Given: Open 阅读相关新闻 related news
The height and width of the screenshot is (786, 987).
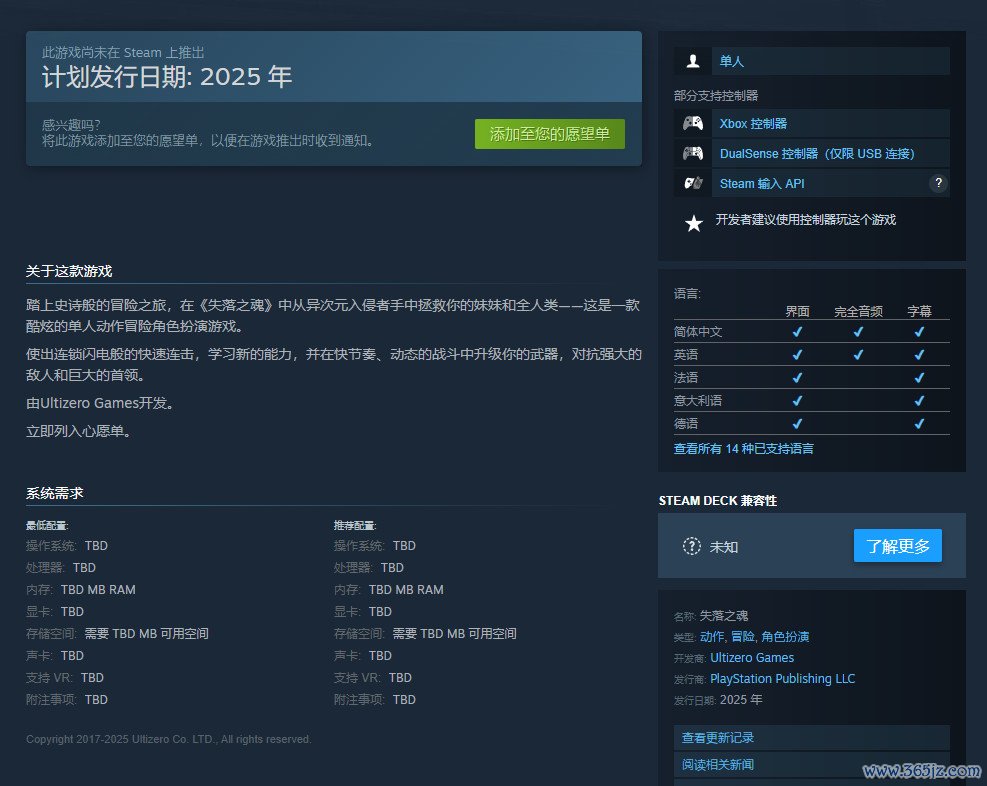Looking at the screenshot, I should point(811,765).
